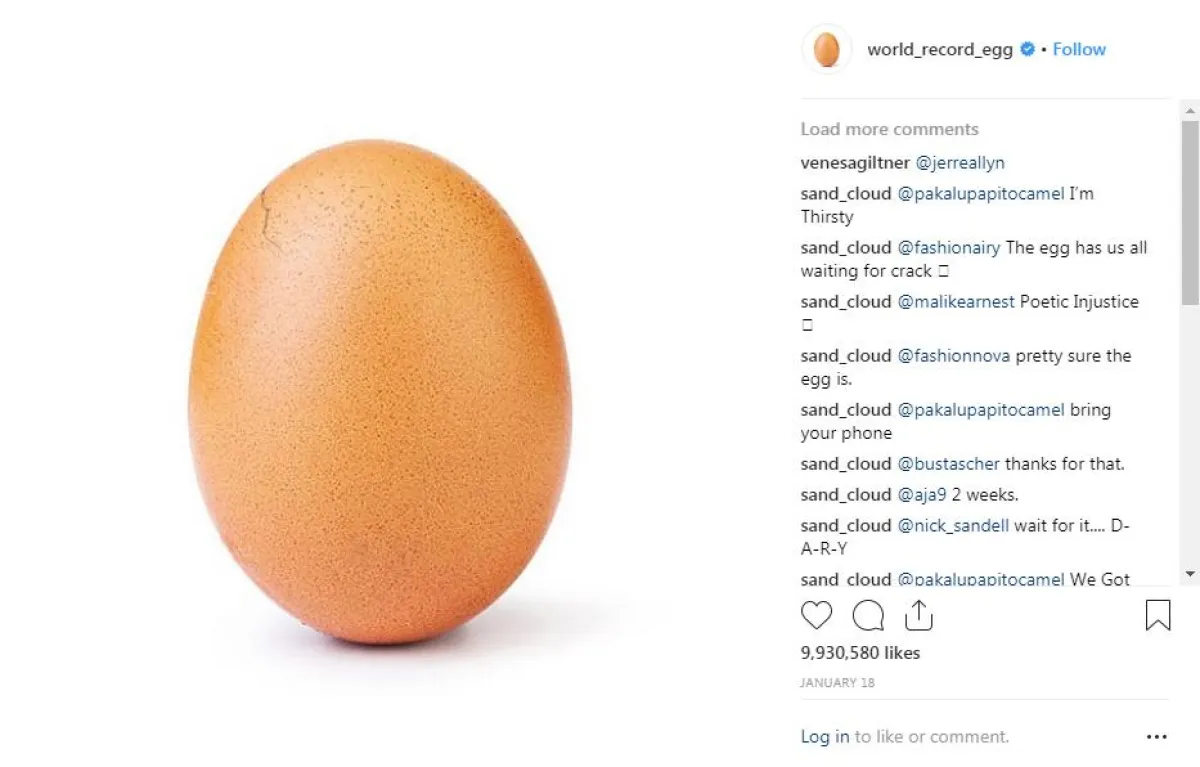
Task: Open @fashionairy mention link
Action: pyautogui.click(x=948, y=248)
